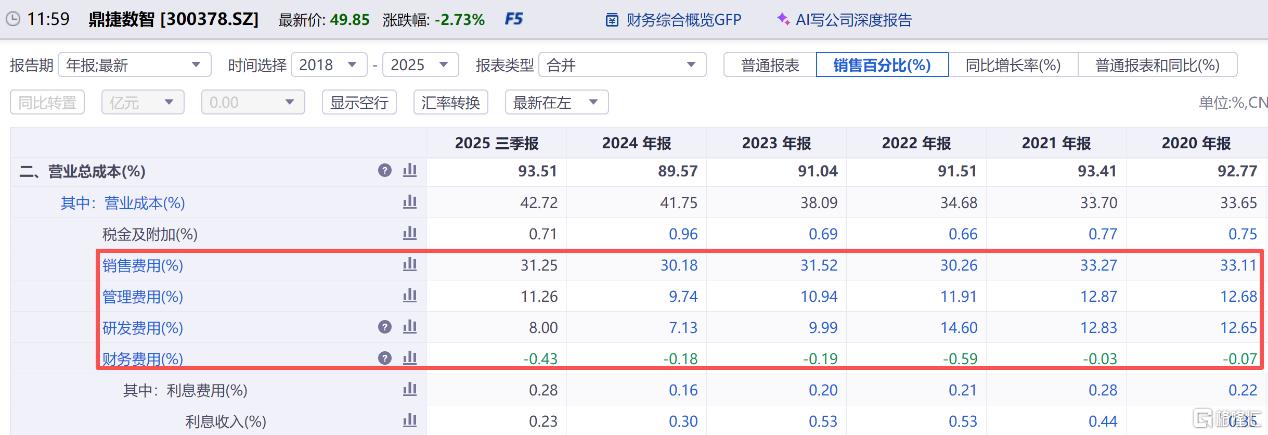
Task: Click help icon beside 财务费用(%)
Action: pyautogui.click(x=385, y=358)
